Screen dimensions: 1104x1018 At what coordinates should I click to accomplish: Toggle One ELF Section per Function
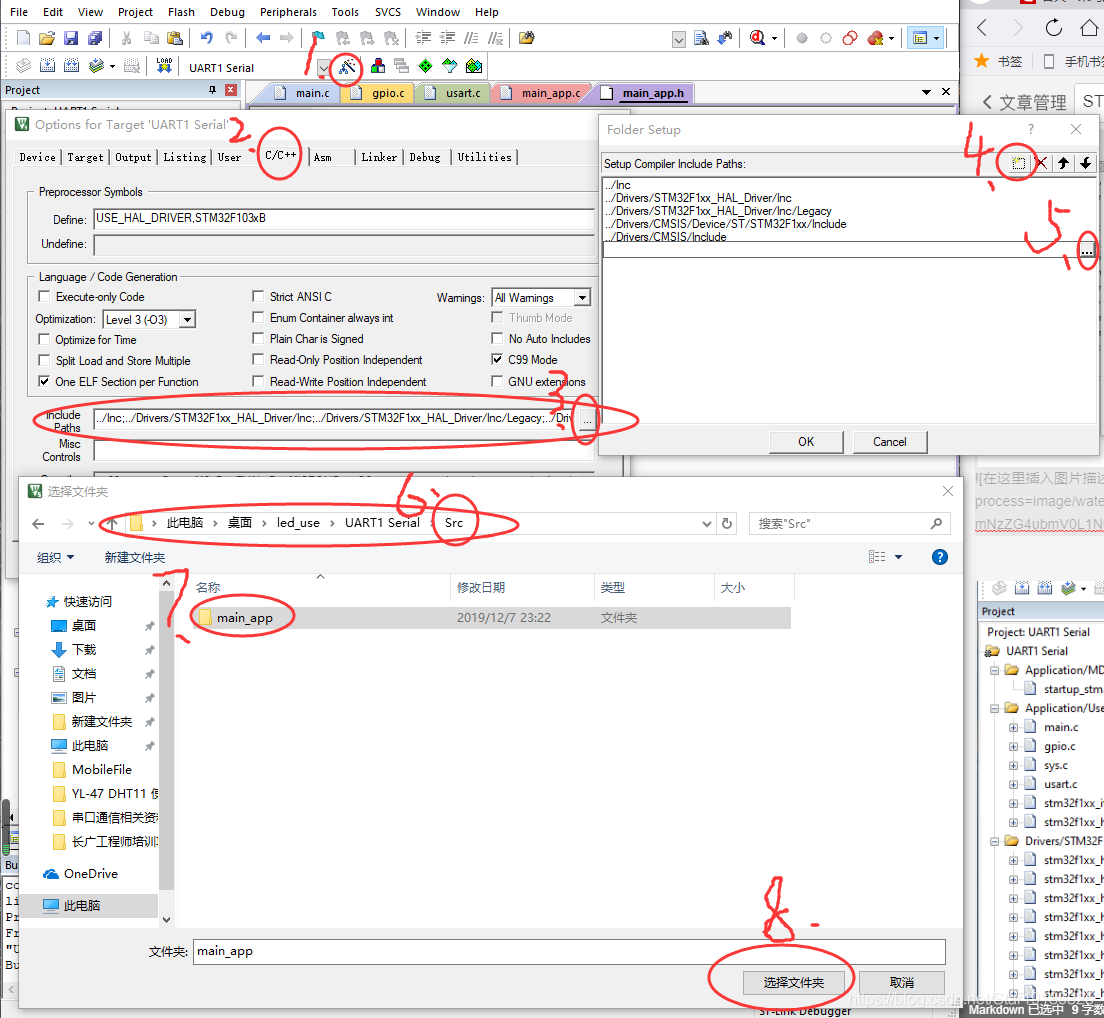click(44, 382)
